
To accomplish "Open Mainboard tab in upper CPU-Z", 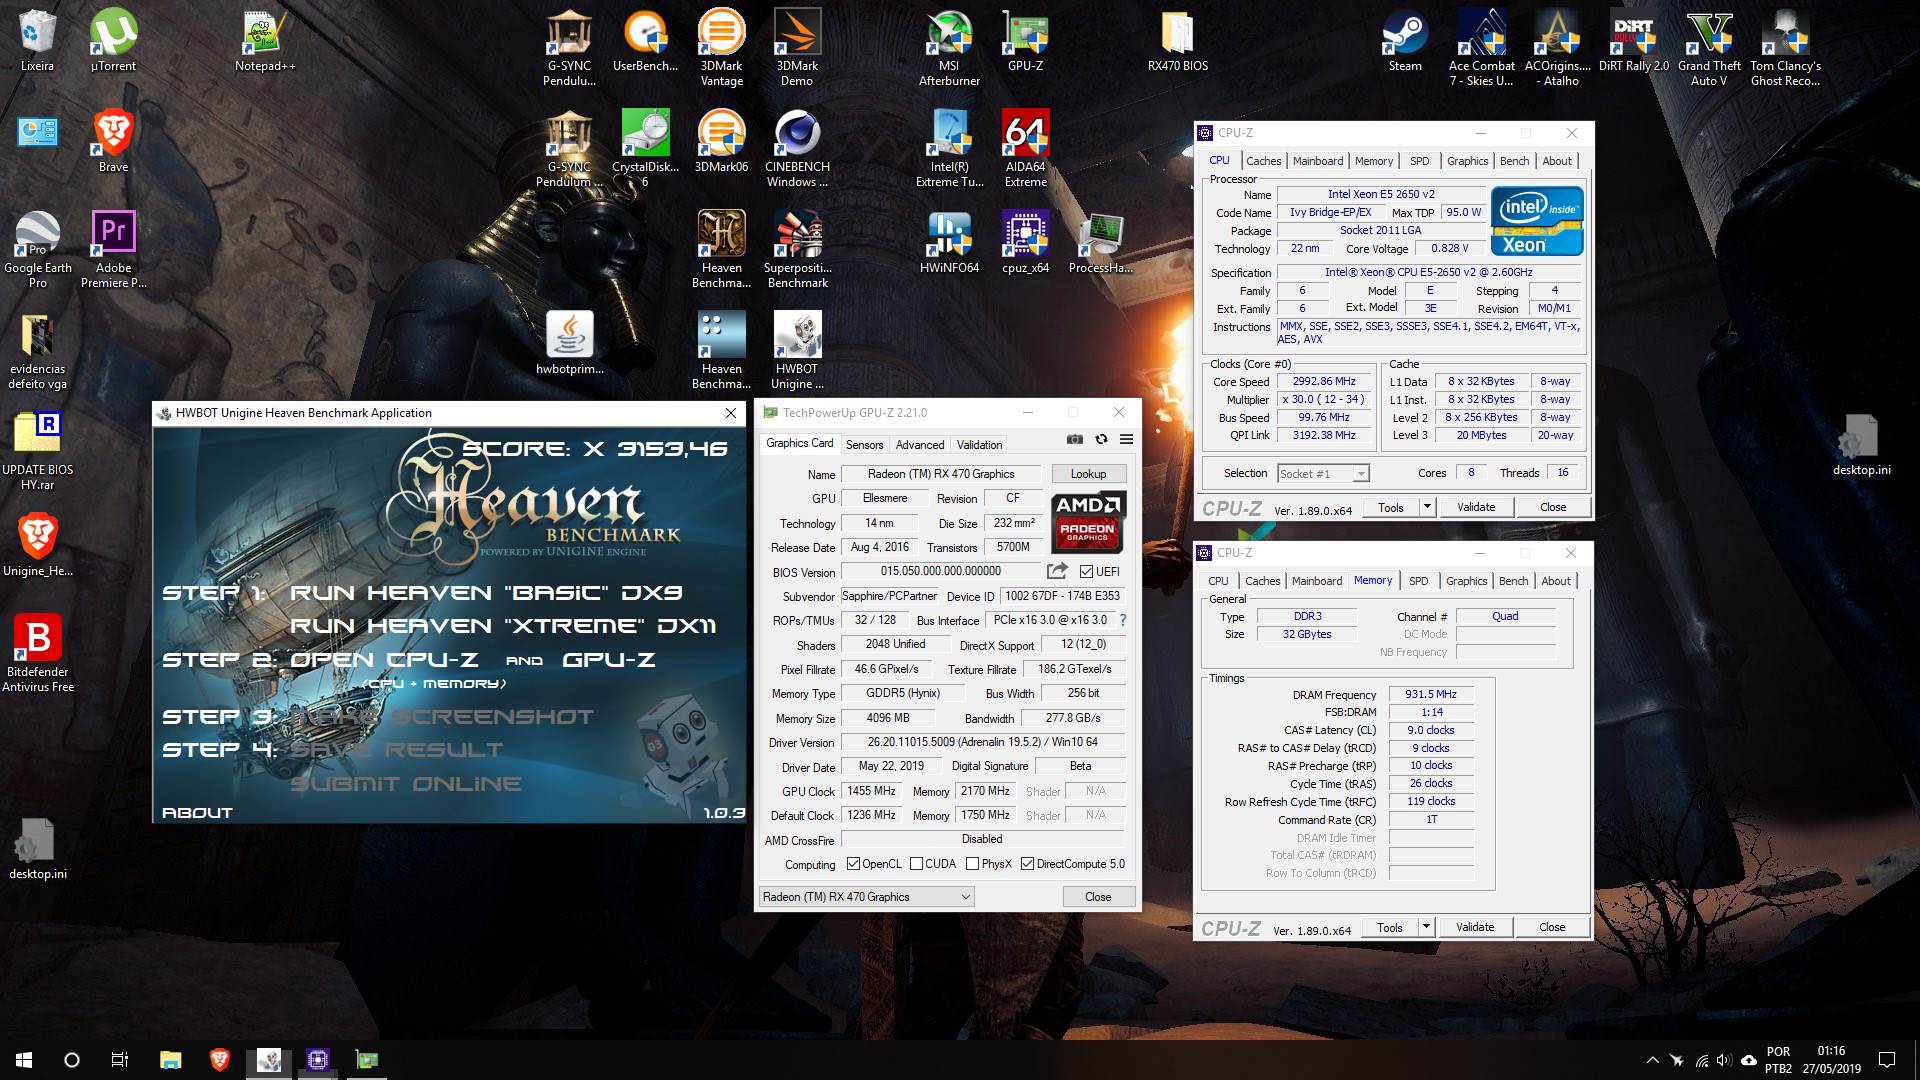I will (1318, 161).
